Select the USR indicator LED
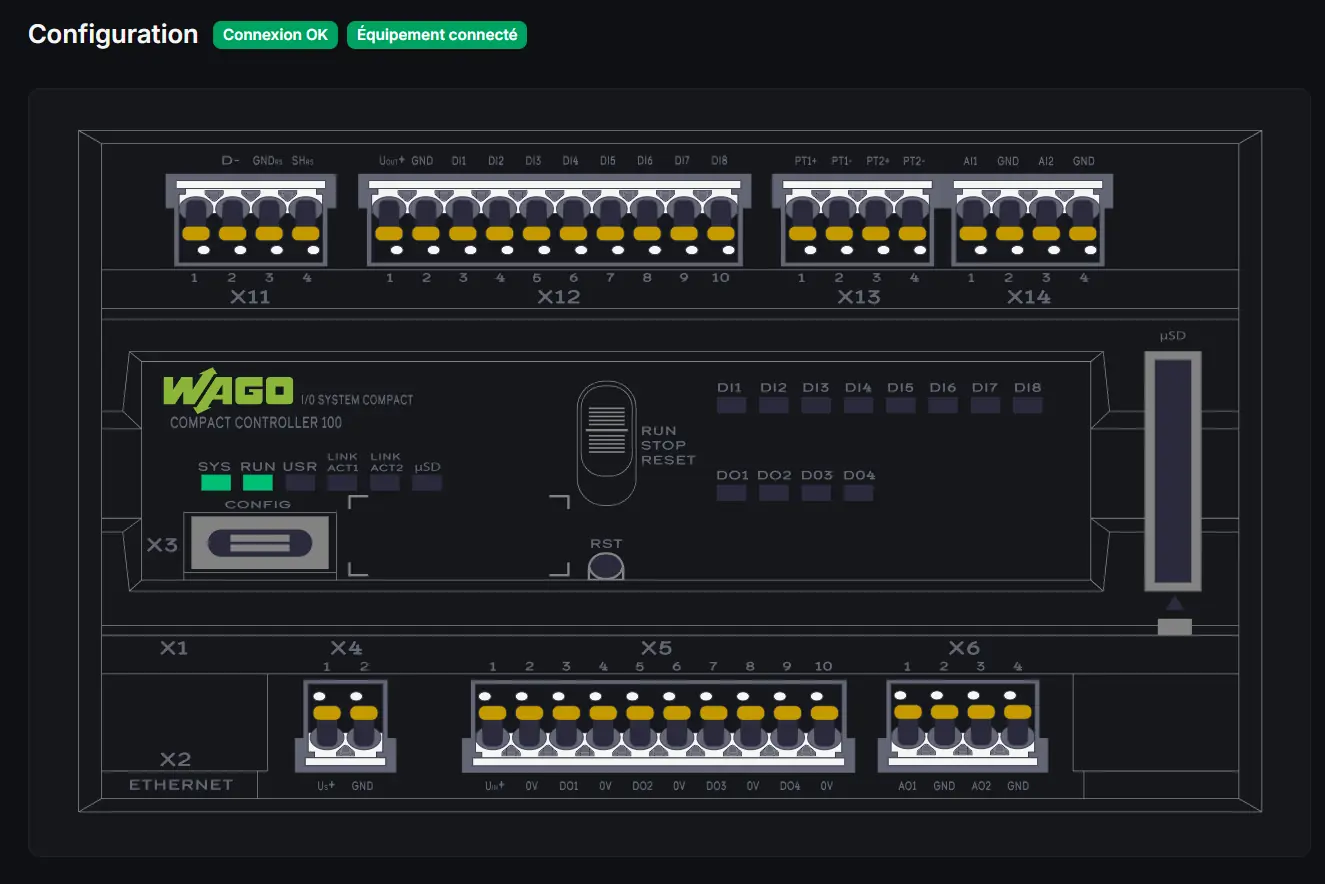The width and height of the screenshot is (1325, 884). coord(299,482)
